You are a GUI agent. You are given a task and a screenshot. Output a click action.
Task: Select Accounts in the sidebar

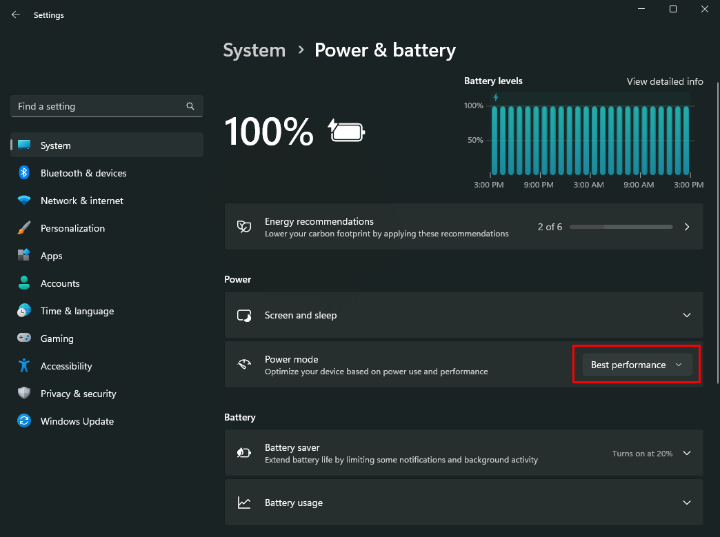pyautogui.click(x=107, y=283)
